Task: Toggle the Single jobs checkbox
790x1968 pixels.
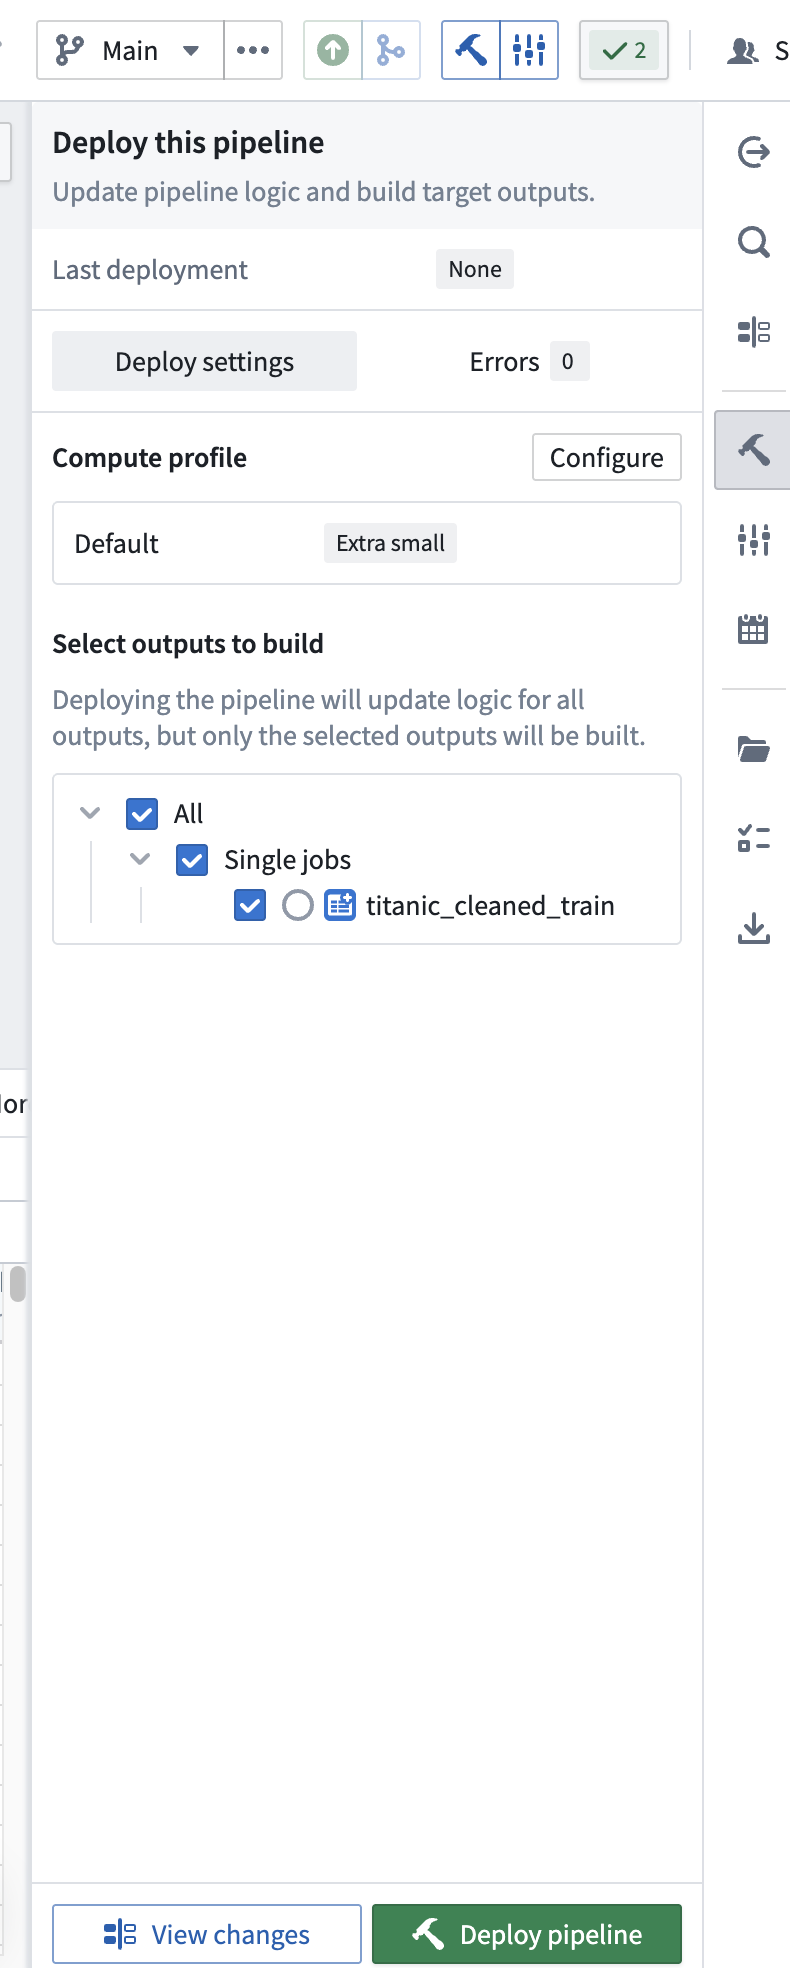Action: click(x=192, y=859)
